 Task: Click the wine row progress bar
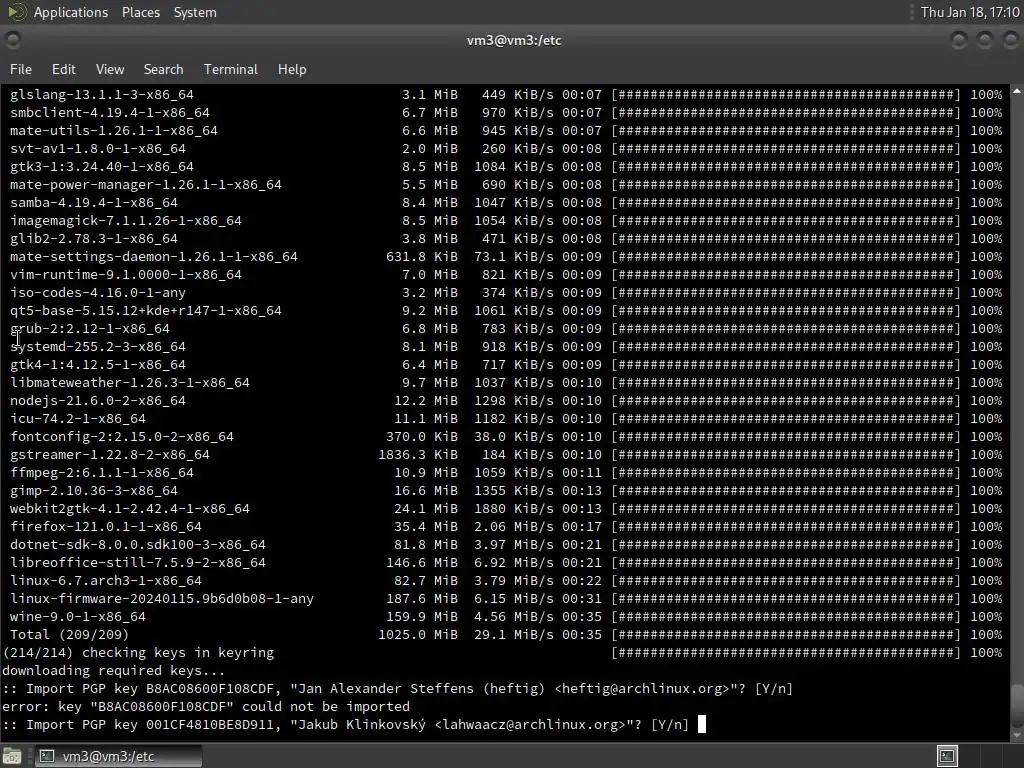point(786,616)
